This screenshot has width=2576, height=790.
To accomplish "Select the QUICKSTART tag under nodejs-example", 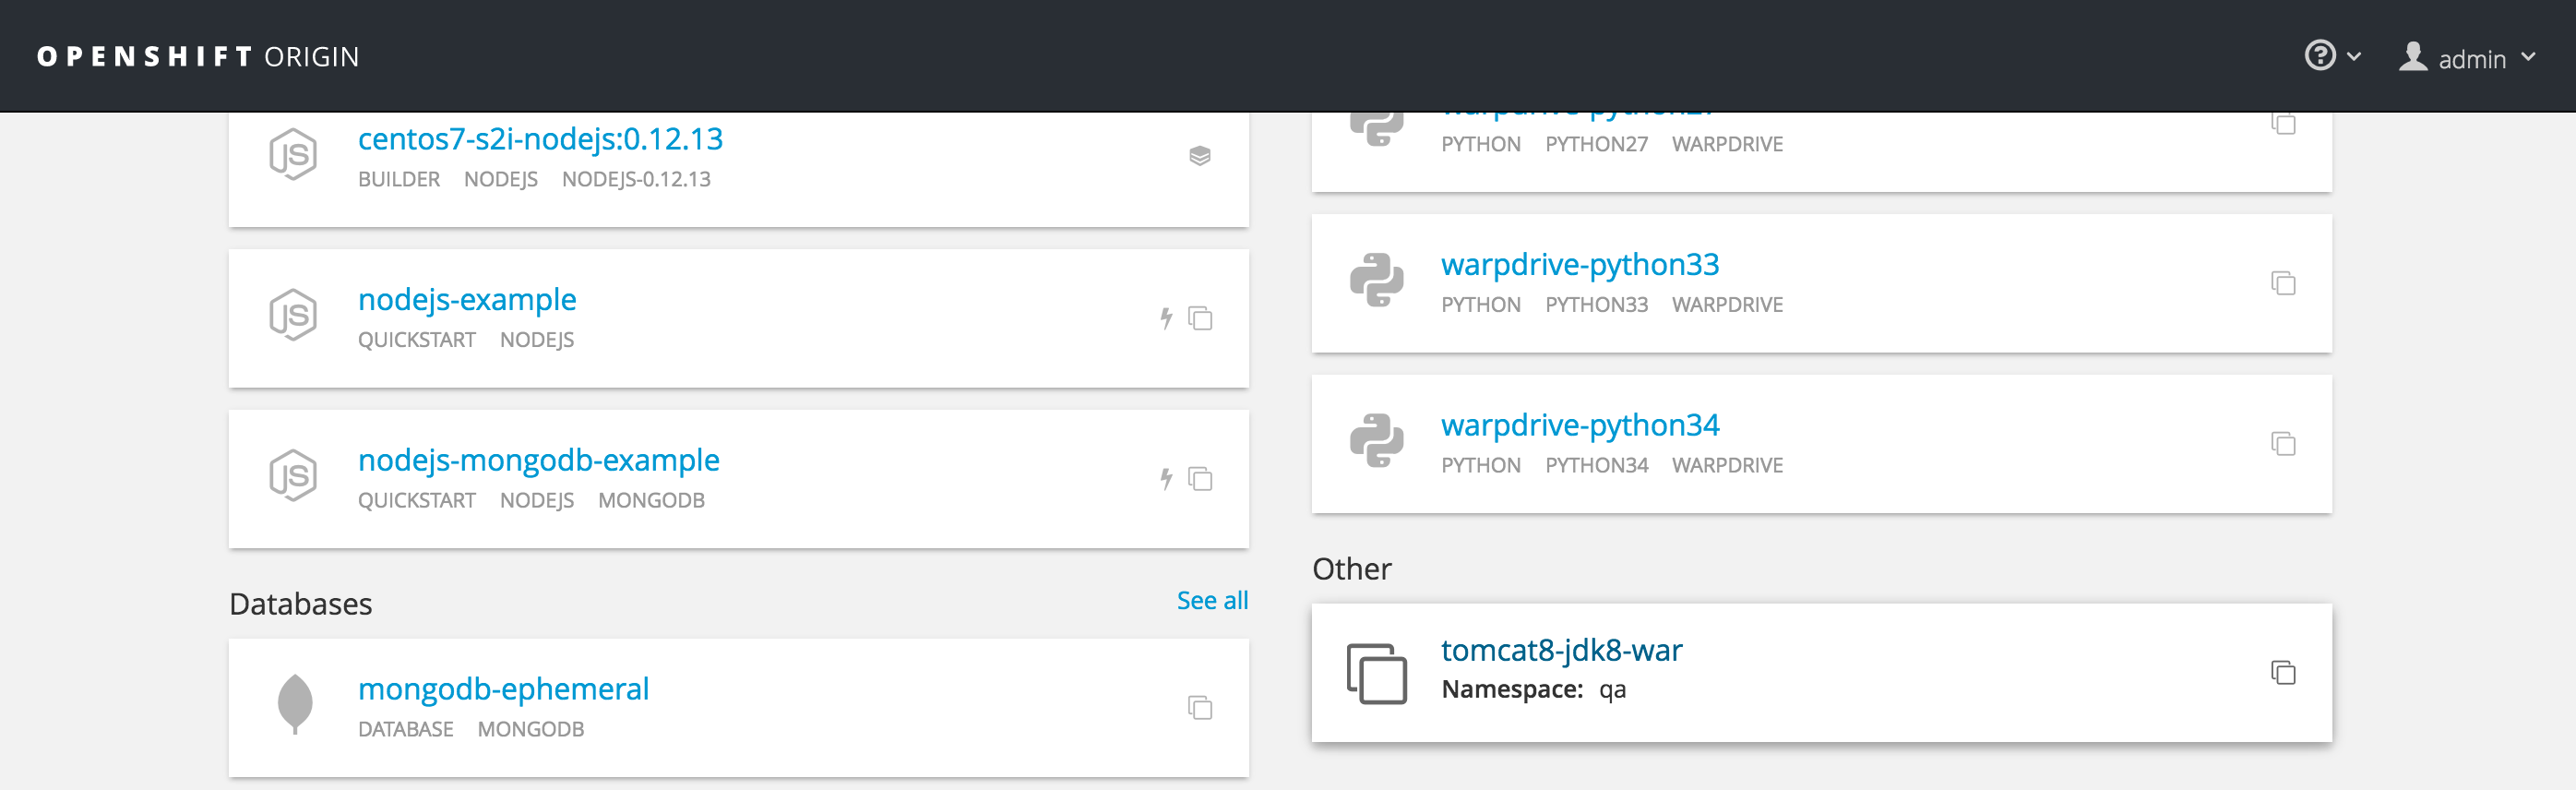I will tap(417, 340).
